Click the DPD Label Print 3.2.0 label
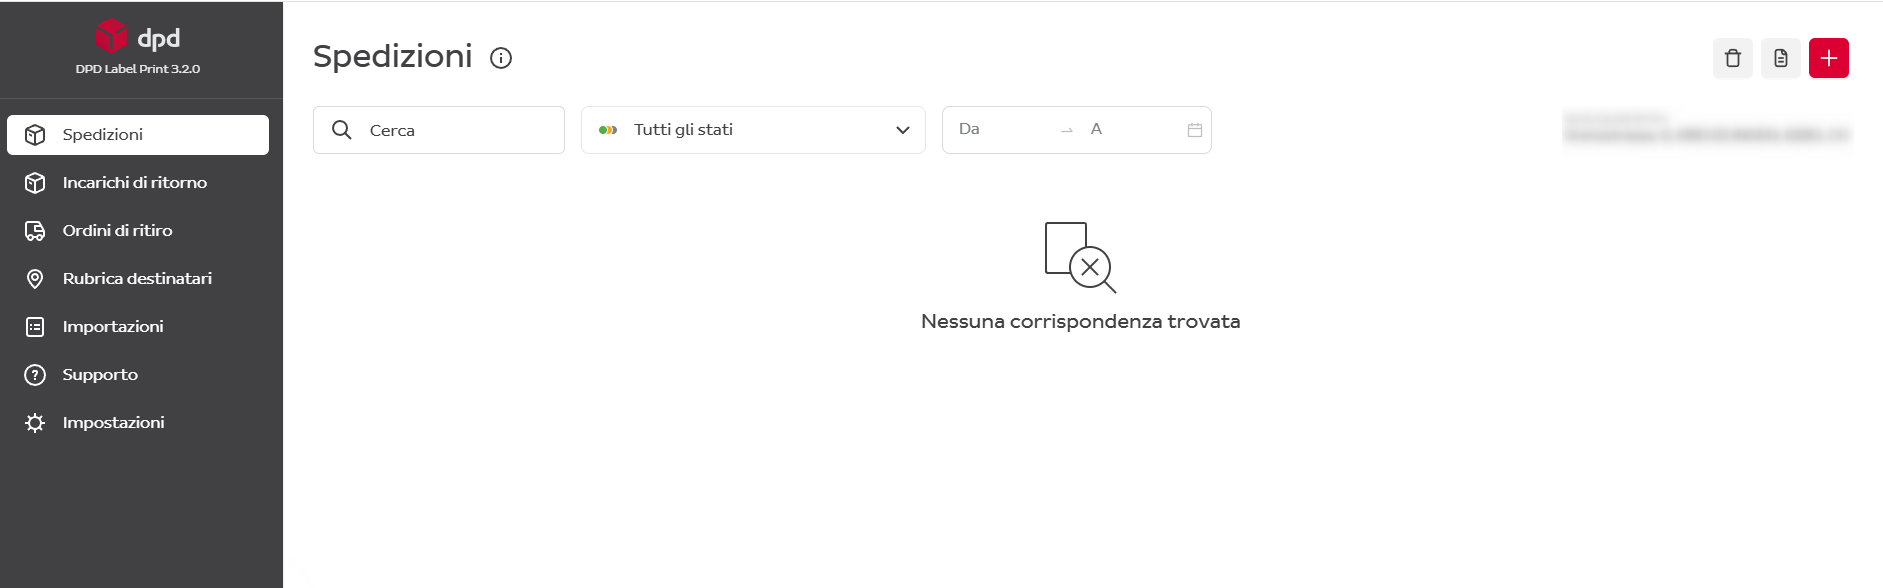 point(138,69)
